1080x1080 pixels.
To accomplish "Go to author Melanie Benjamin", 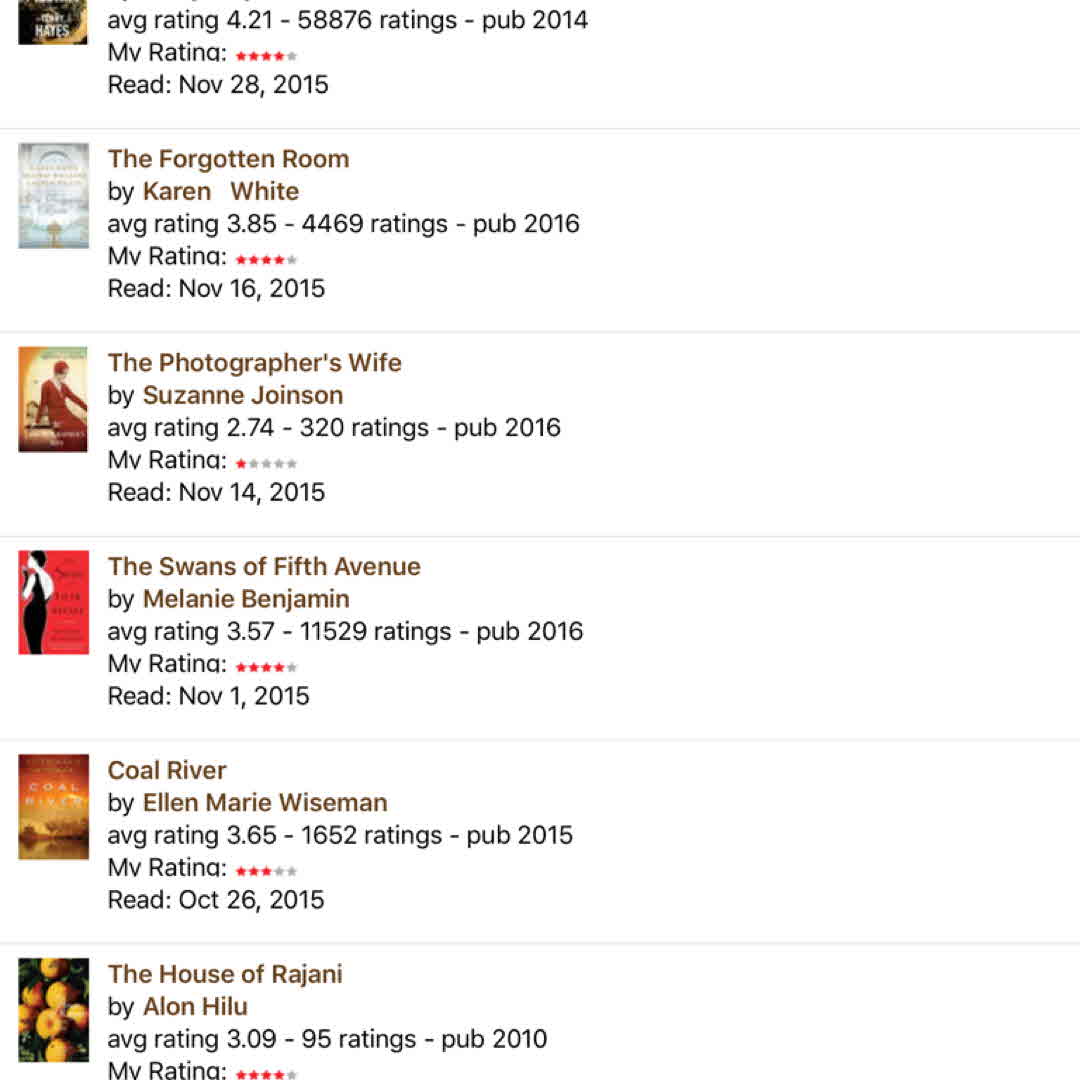I will pyautogui.click(x=246, y=599).
